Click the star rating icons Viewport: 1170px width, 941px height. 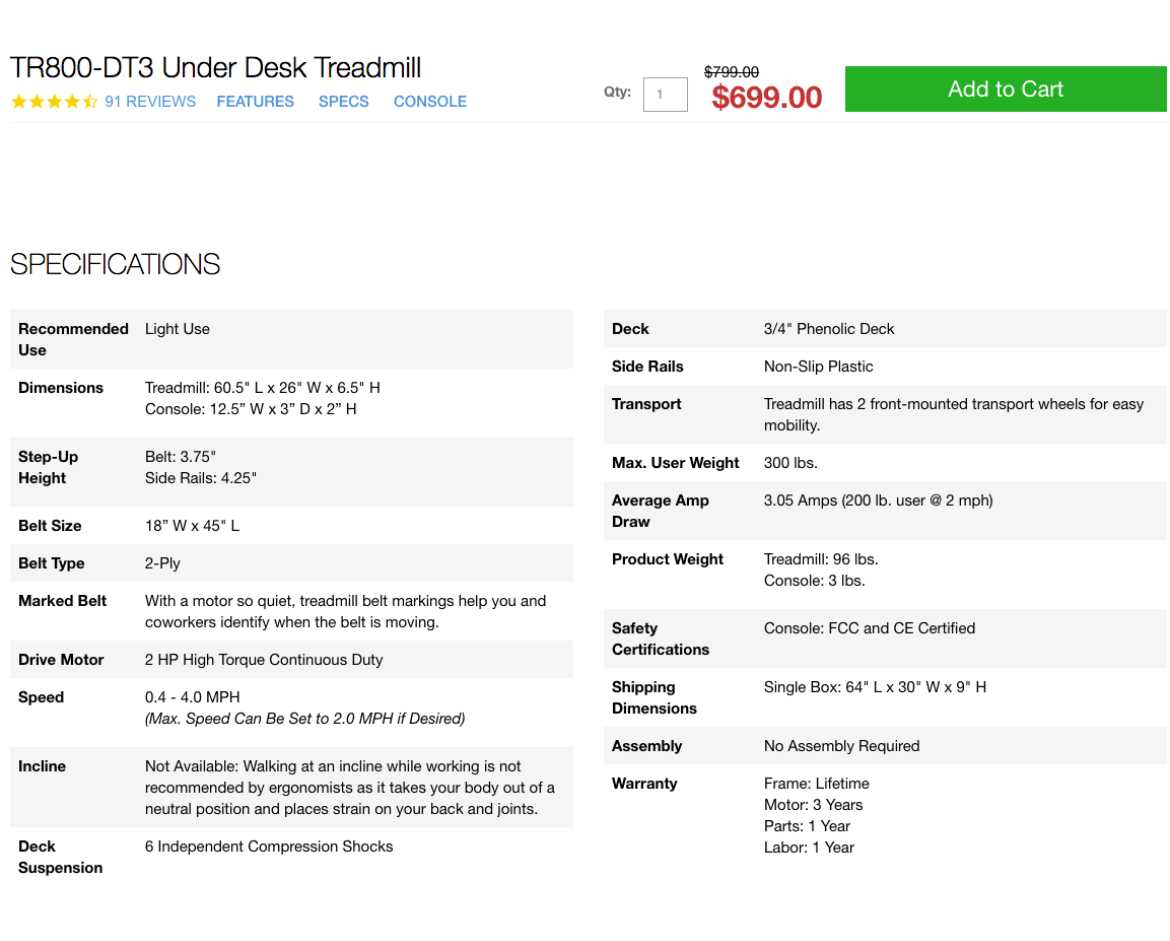[54, 102]
